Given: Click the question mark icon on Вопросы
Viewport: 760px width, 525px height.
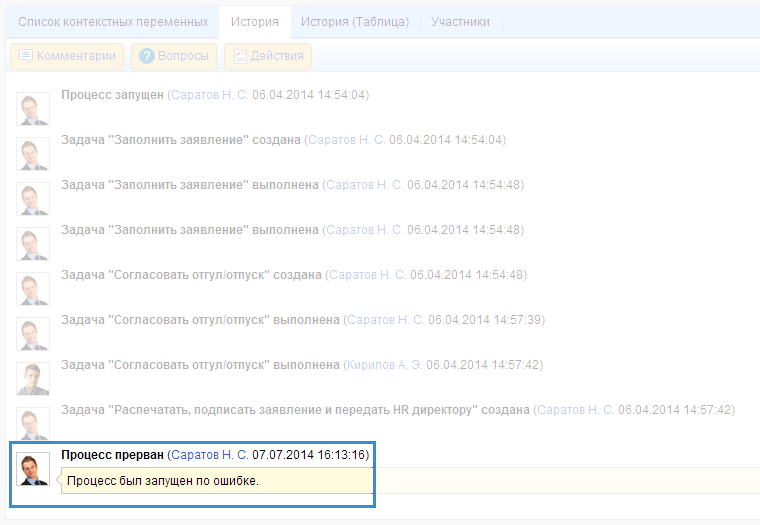Looking at the screenshot, I should (x=146, y=56).
